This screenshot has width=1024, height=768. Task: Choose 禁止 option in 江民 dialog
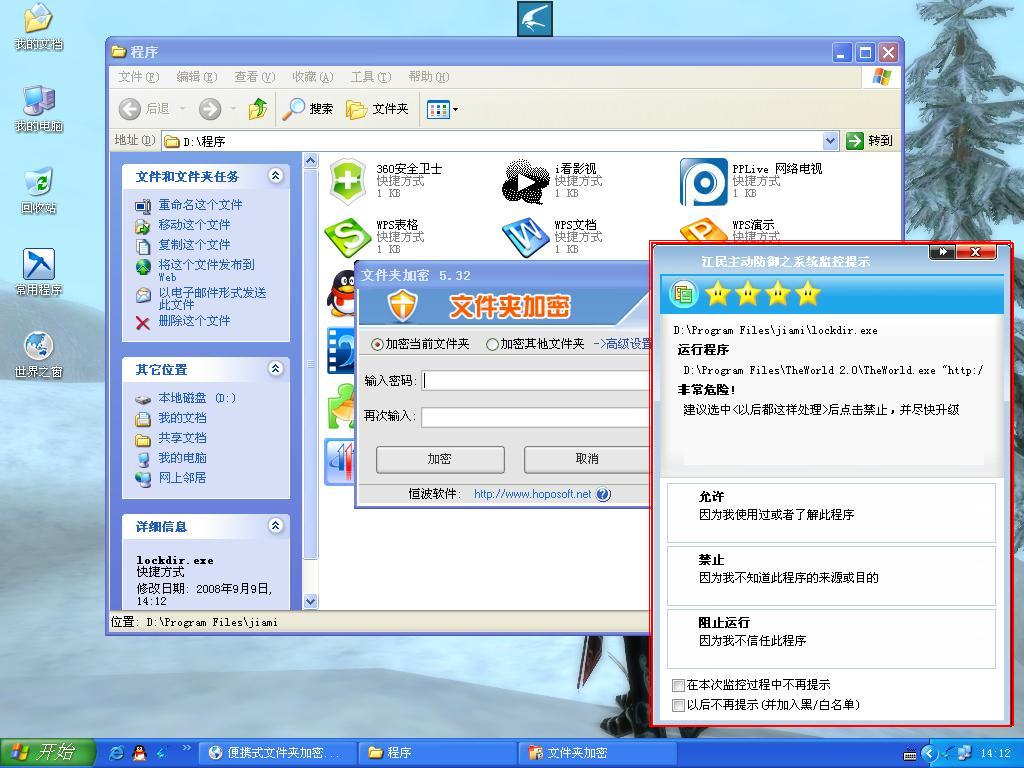click(x=831, y=575)
